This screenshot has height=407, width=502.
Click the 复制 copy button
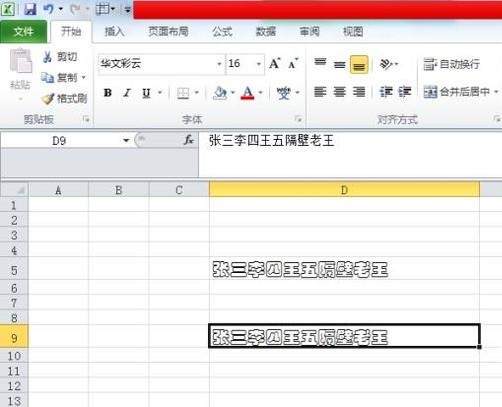(x=59, y=78)
